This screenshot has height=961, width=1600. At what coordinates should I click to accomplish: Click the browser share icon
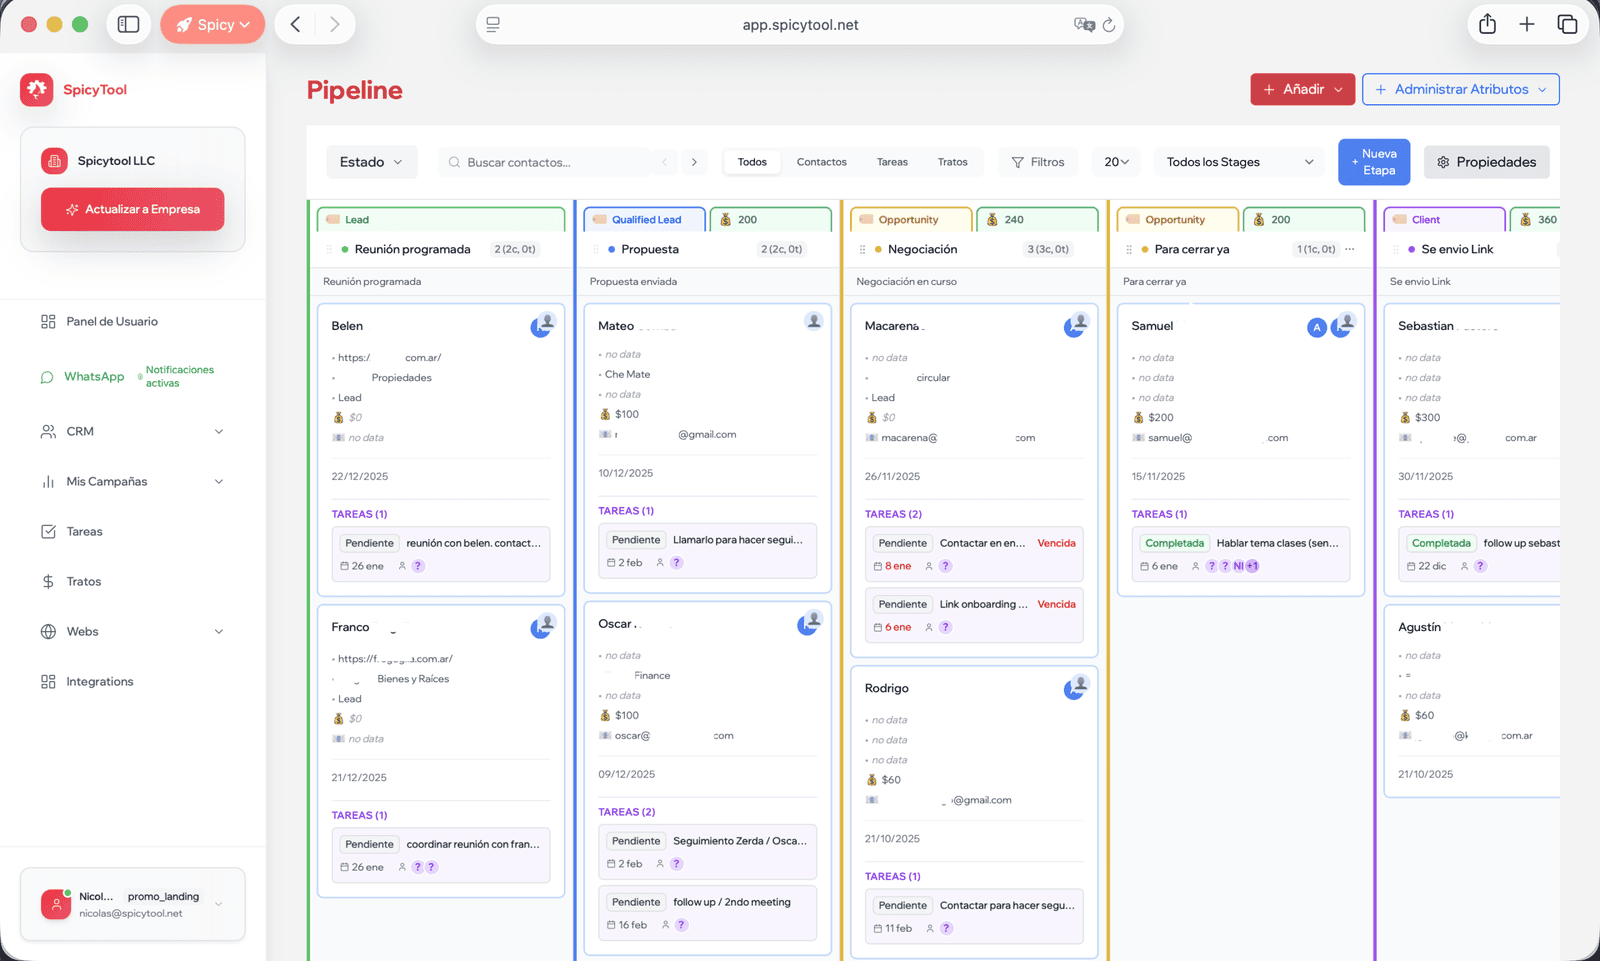[x=1487, y=25]
